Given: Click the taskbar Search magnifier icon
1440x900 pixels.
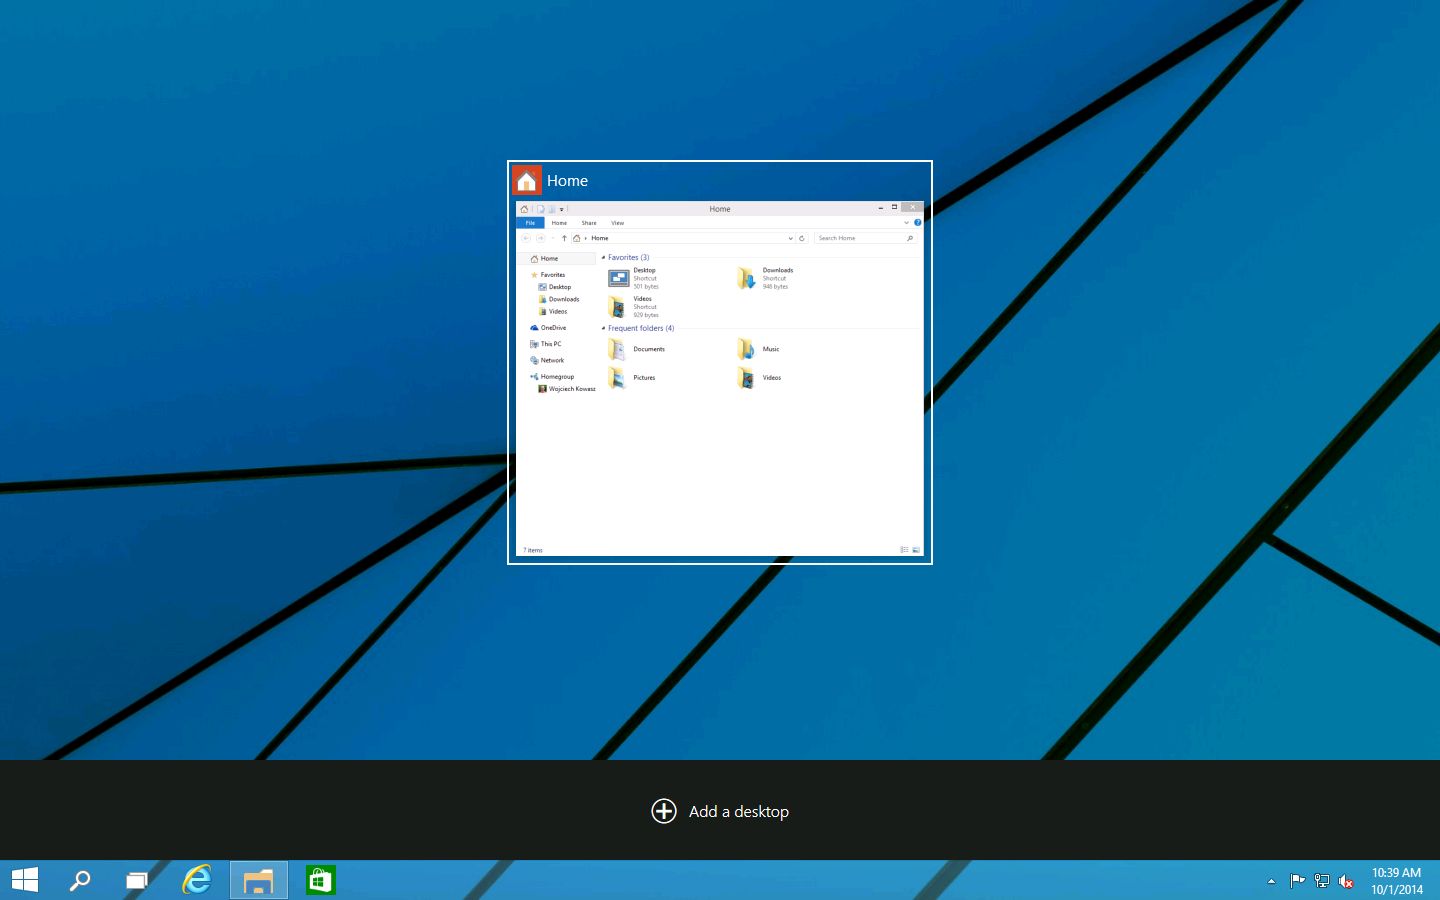Looking at the screenshot, I should pos(80,880).
